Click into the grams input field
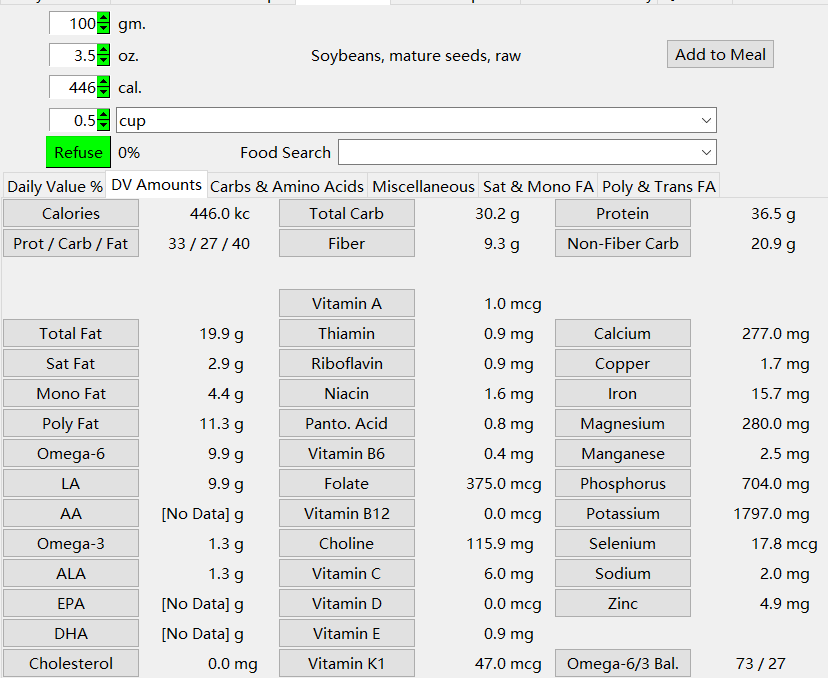Viewport: 828px width, 678px height. coord(73,24)
